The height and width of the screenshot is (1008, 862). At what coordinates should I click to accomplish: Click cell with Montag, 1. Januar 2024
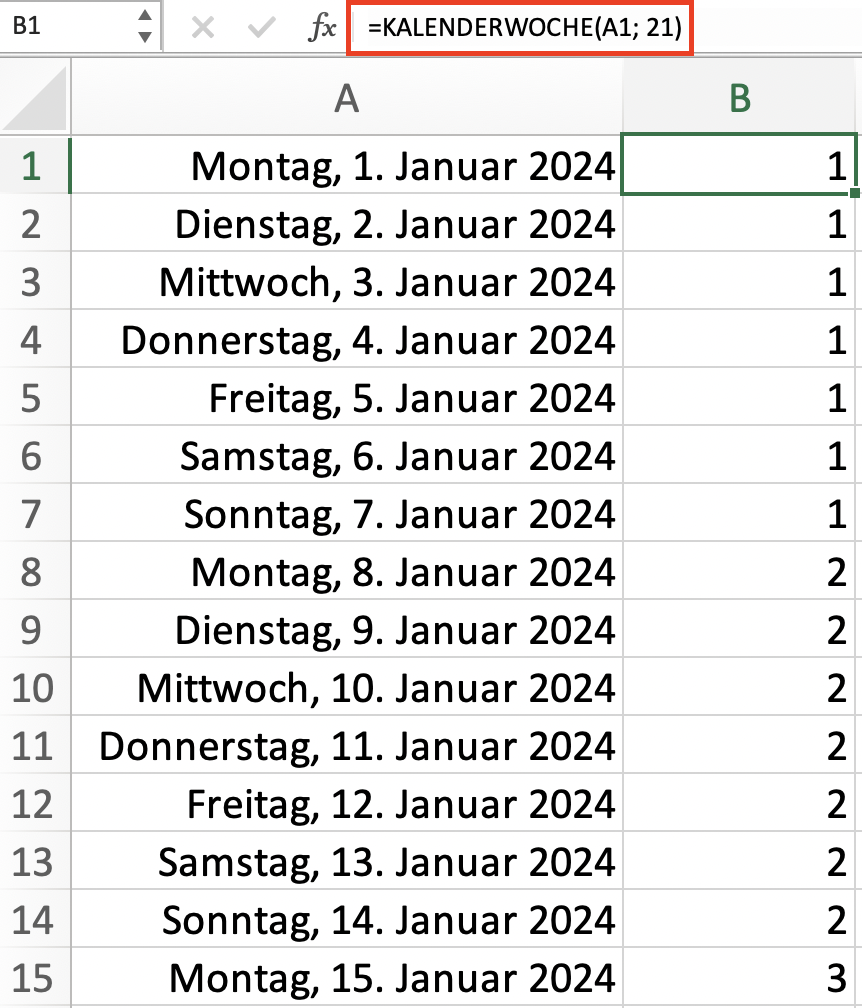click(x=346, y=165)
